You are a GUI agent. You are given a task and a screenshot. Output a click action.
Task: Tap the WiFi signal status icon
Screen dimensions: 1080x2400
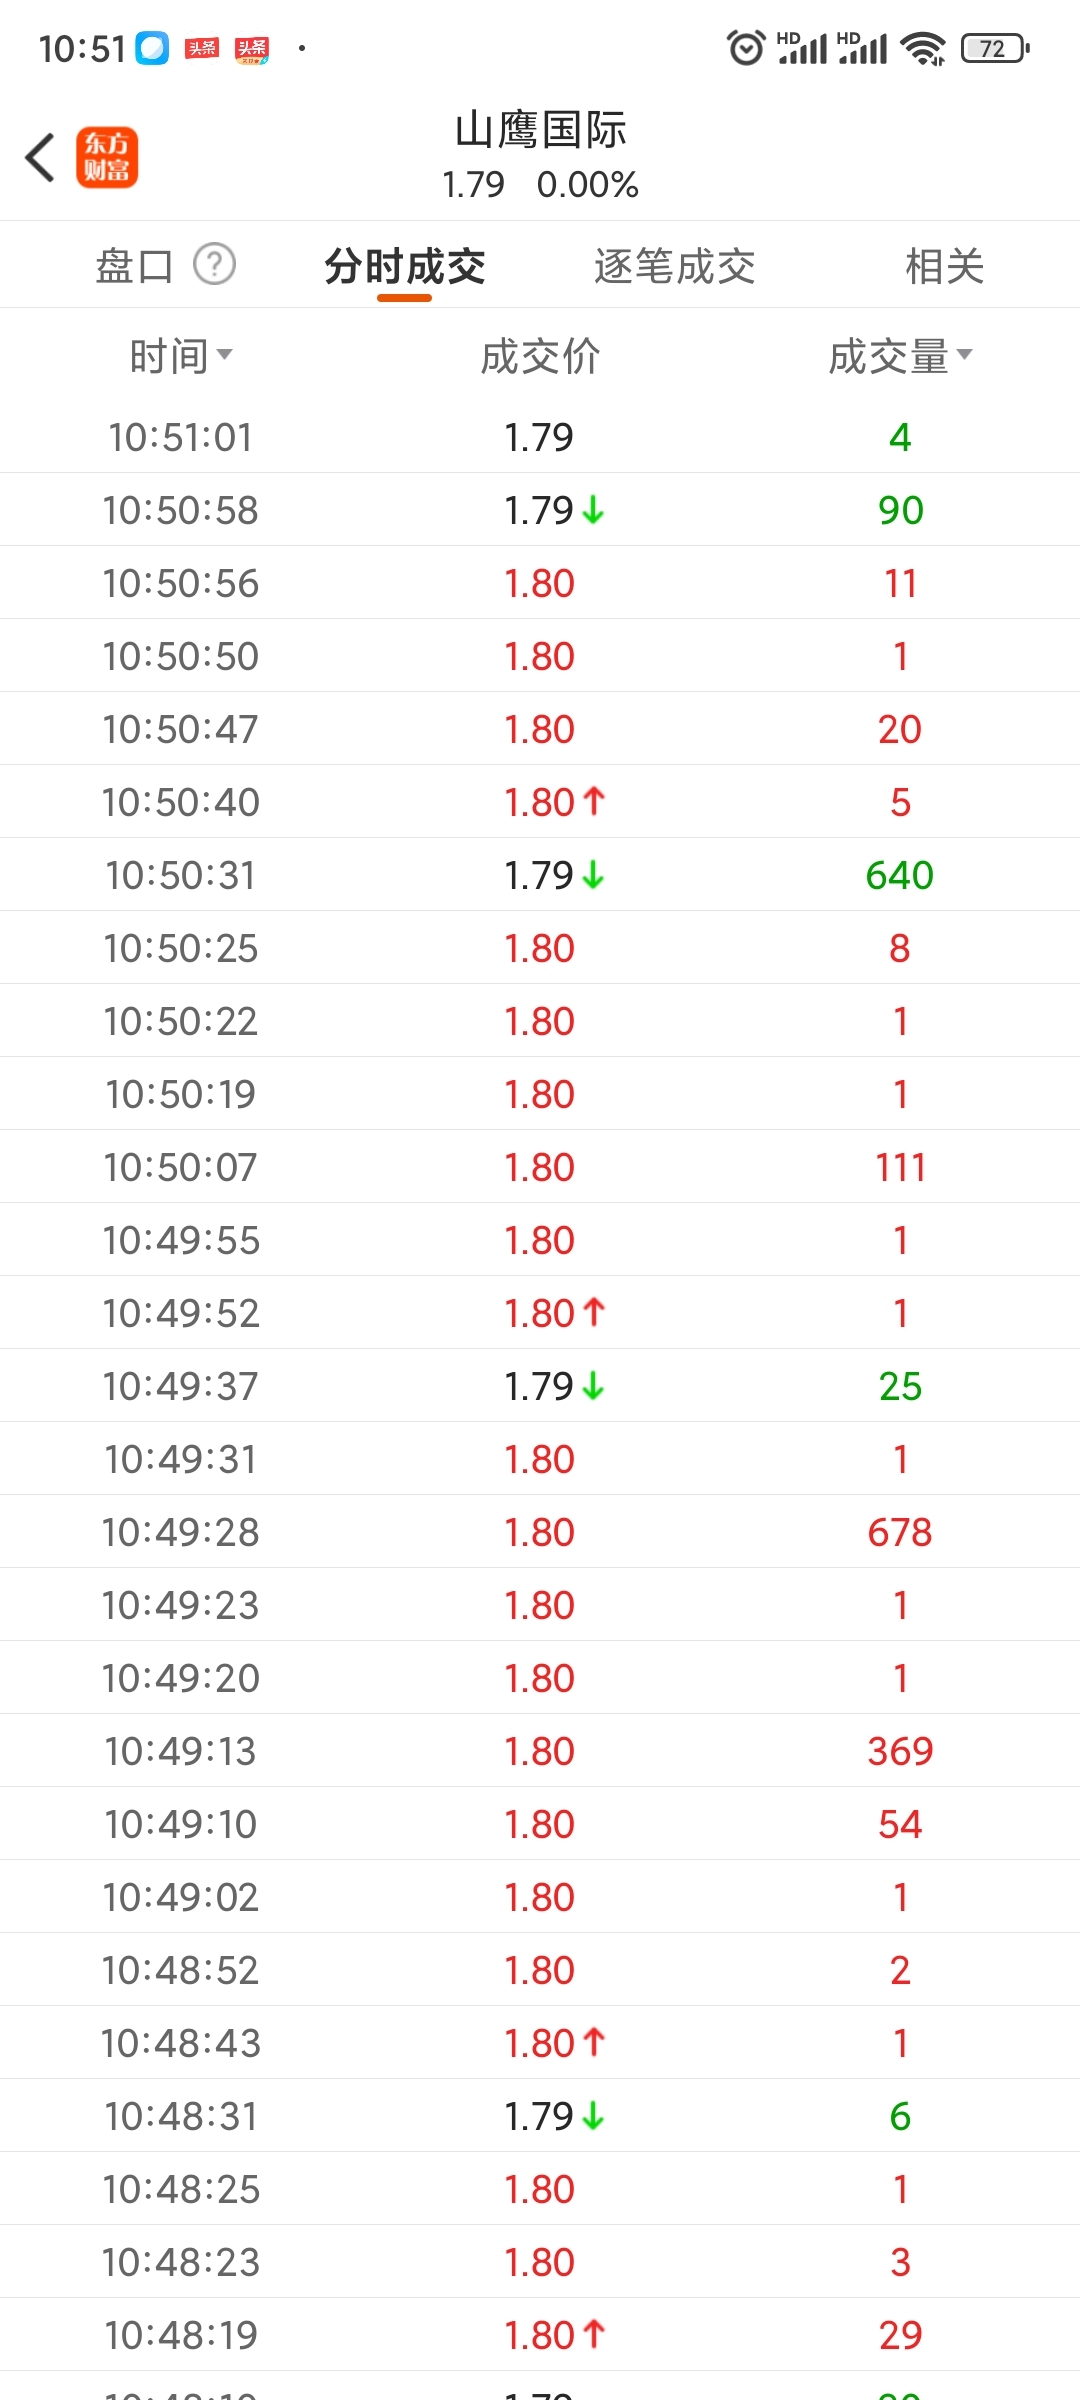[922, 48]
